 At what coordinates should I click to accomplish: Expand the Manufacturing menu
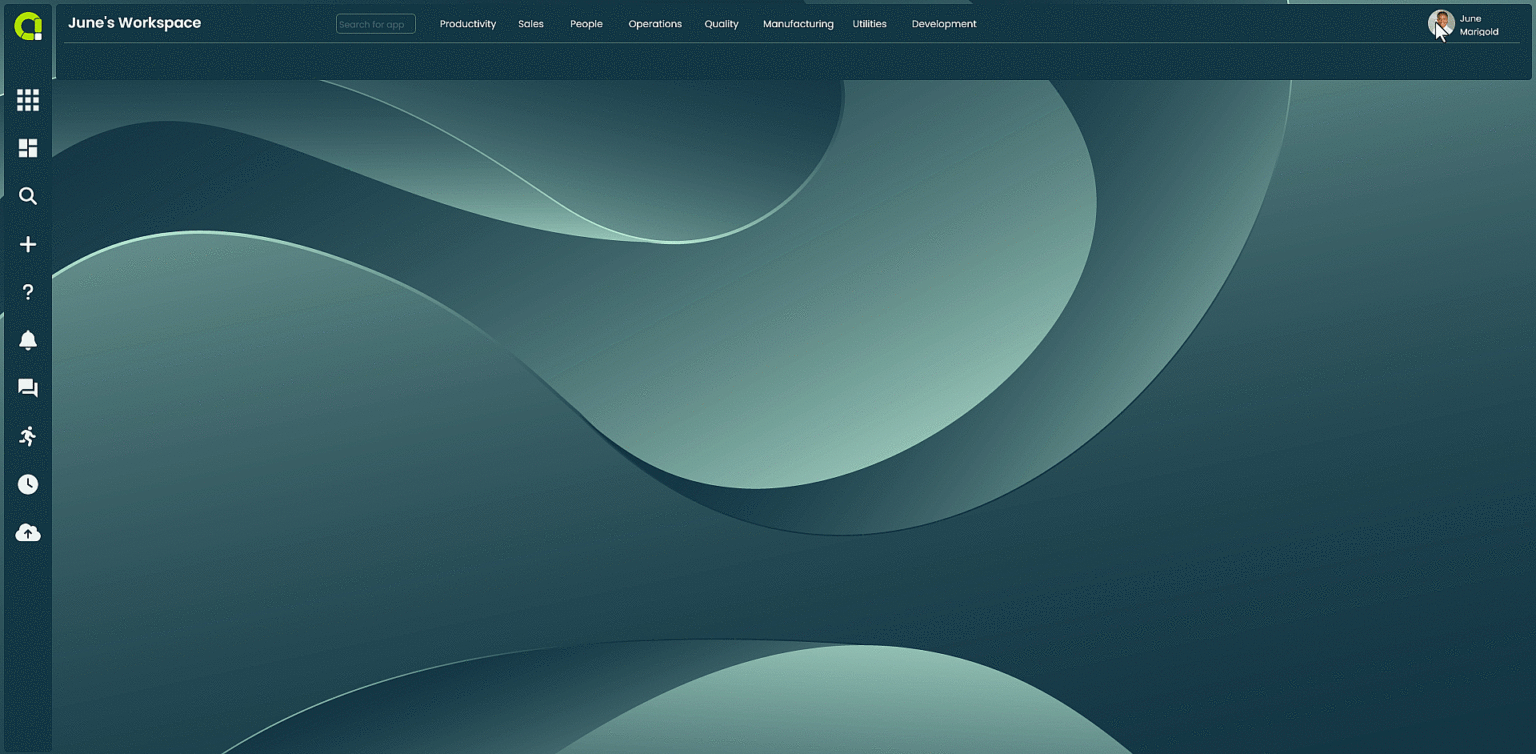798,24
